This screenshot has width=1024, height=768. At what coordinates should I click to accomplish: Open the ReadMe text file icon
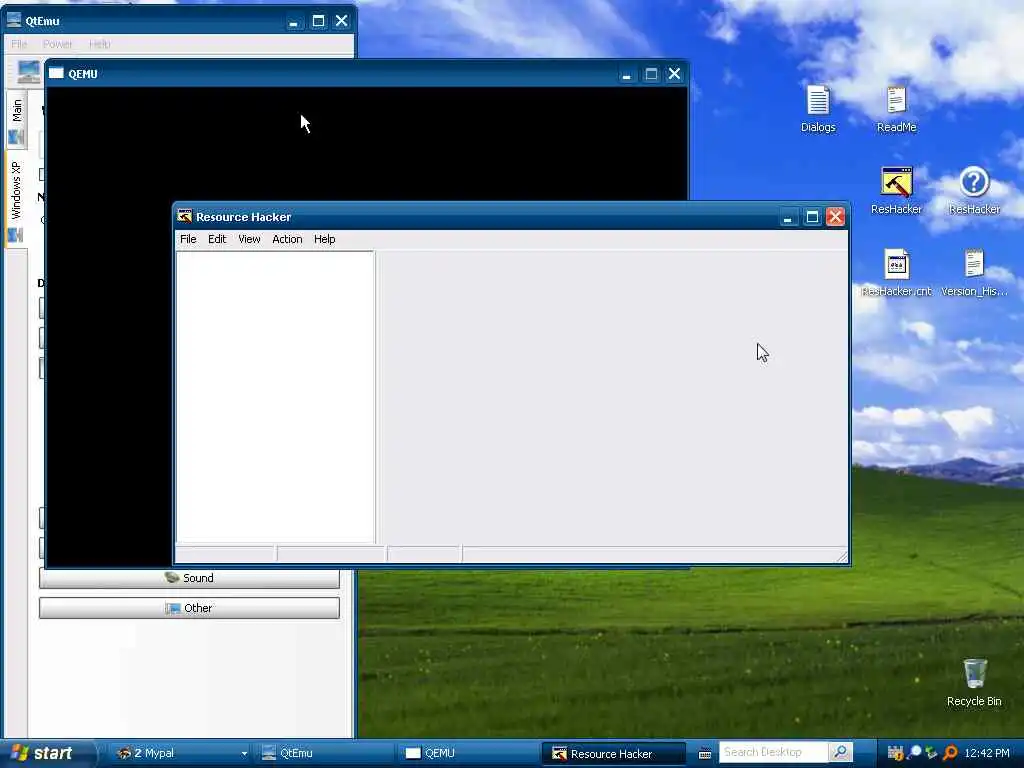click(x=896, y=108)
